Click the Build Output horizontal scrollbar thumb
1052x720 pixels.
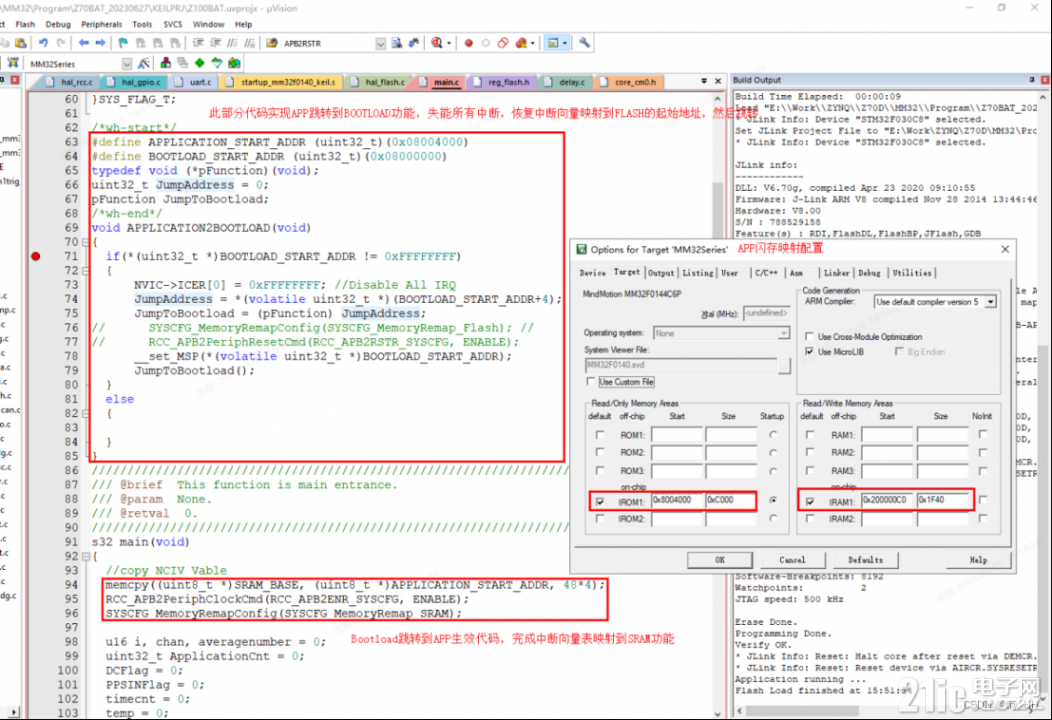(802, 711)
